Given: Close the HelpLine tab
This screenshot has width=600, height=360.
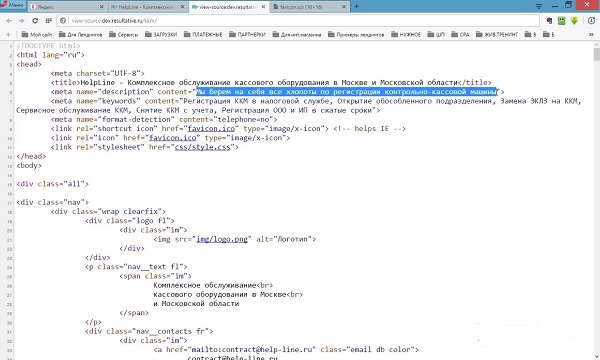Looking at the screenshot, I should tap(182, 7).
